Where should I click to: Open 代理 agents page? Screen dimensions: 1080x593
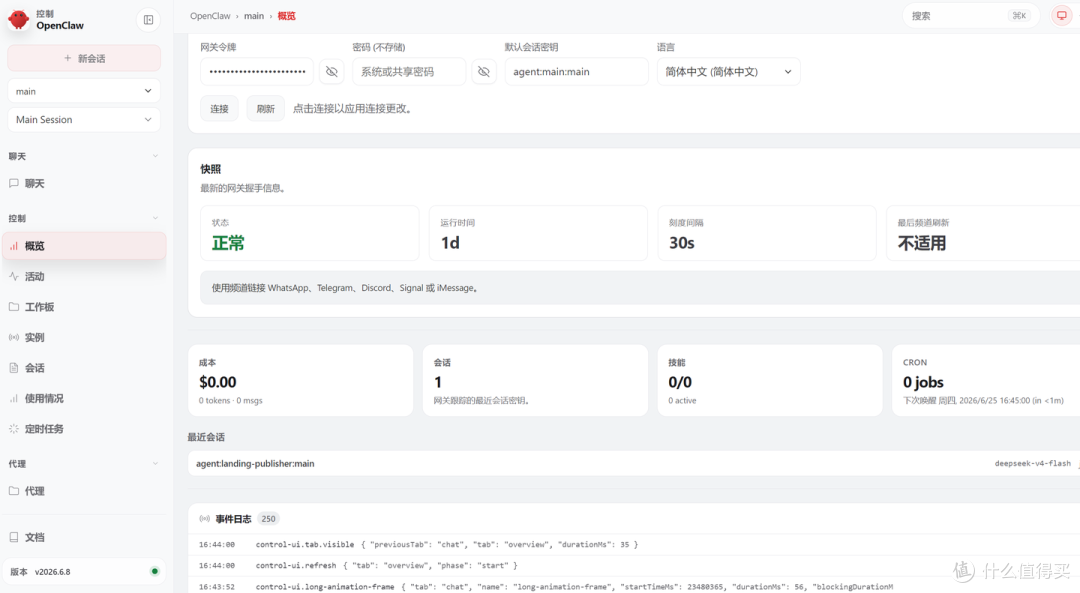84,491
